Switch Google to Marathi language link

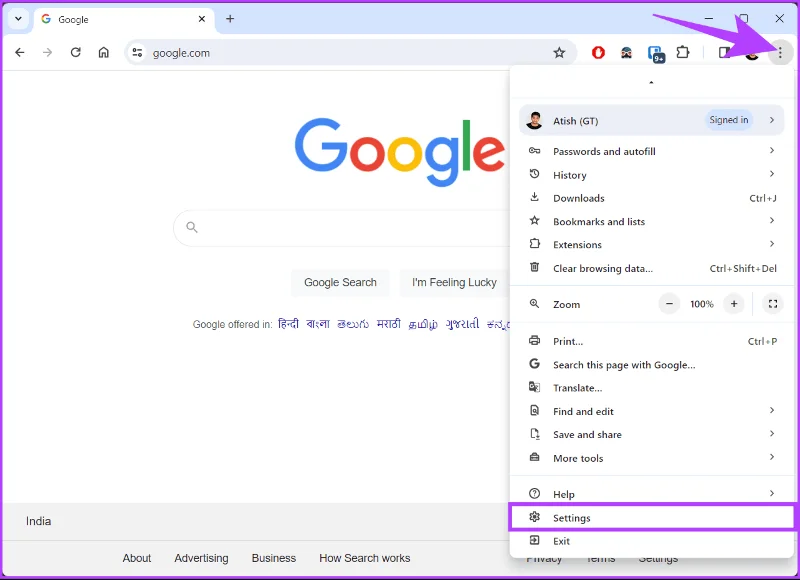coord(388,324)
